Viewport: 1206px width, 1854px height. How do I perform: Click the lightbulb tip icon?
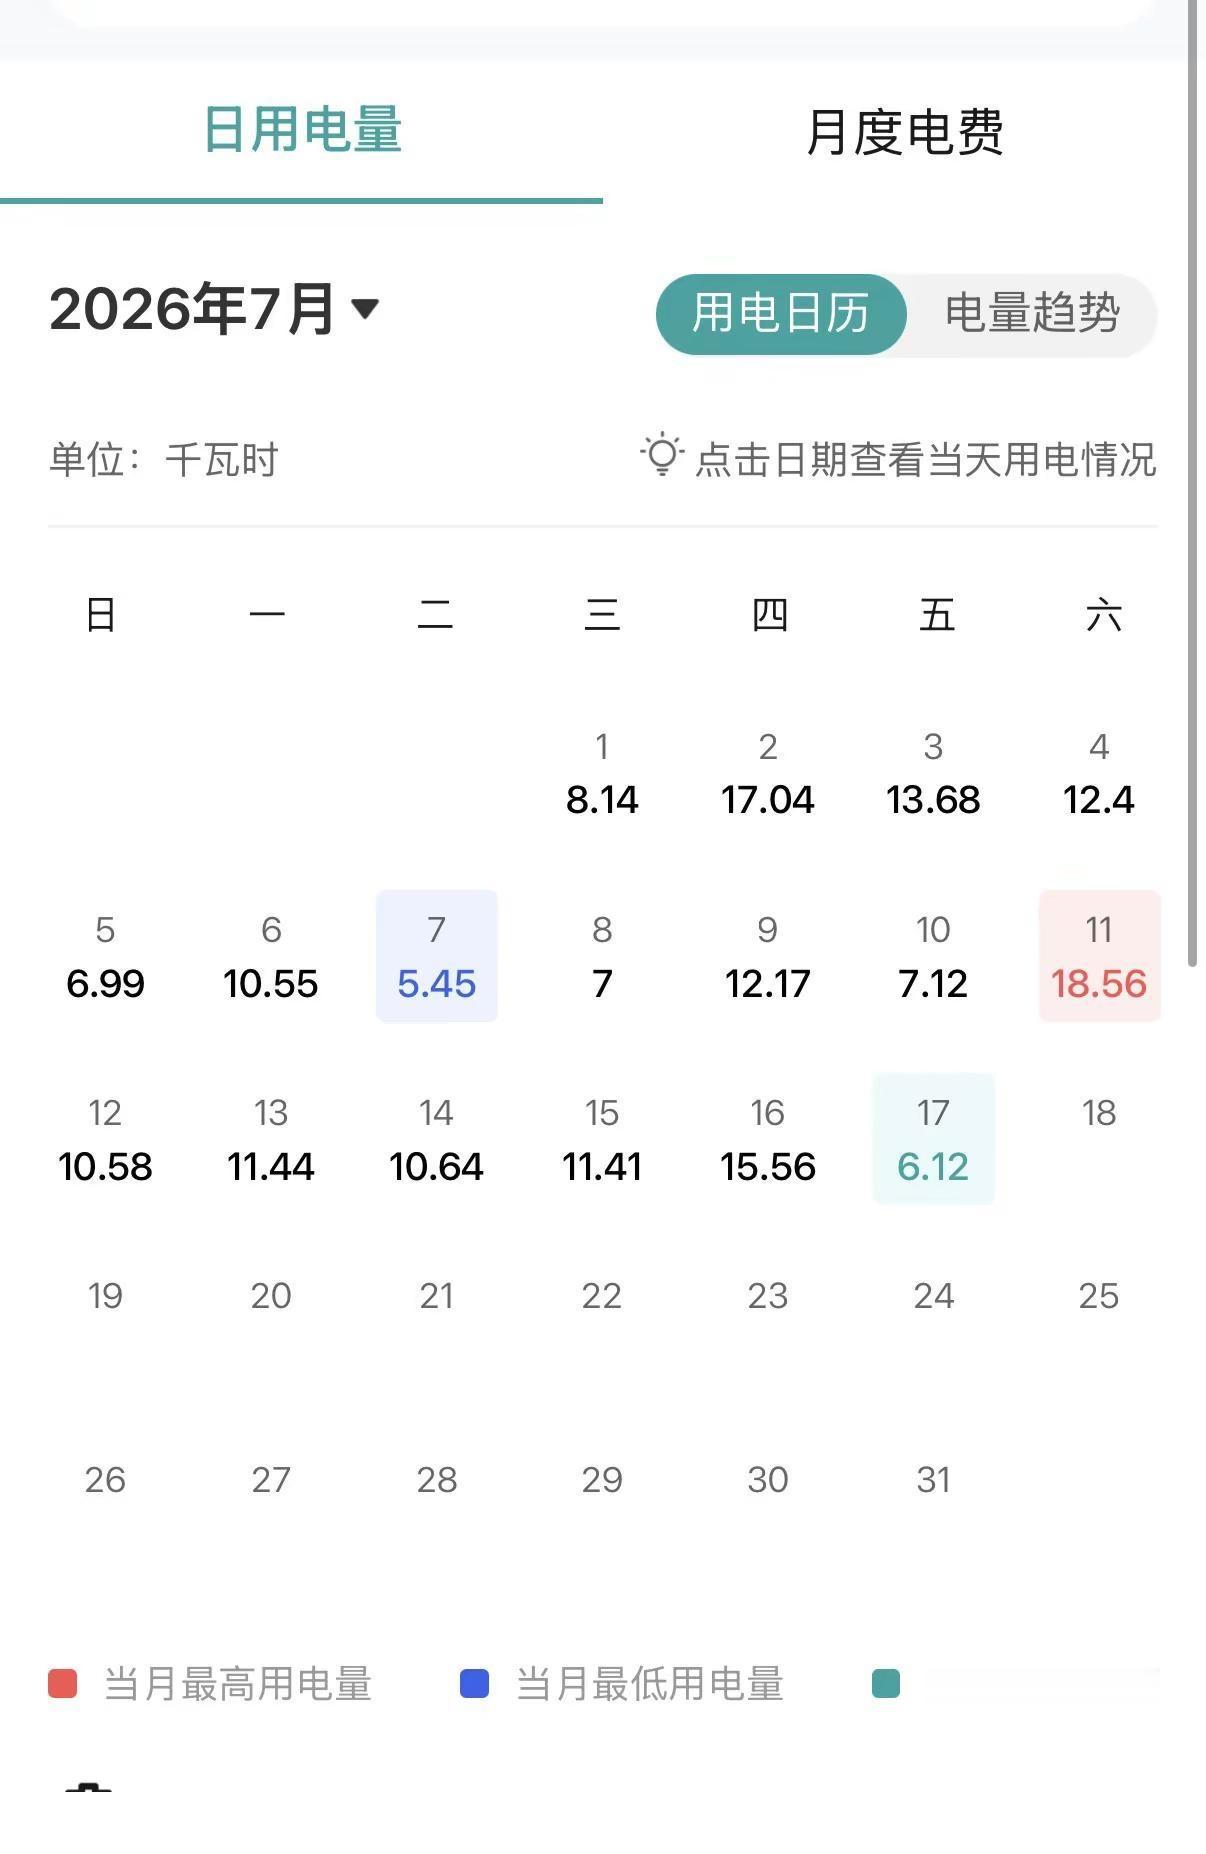(662, 455)
